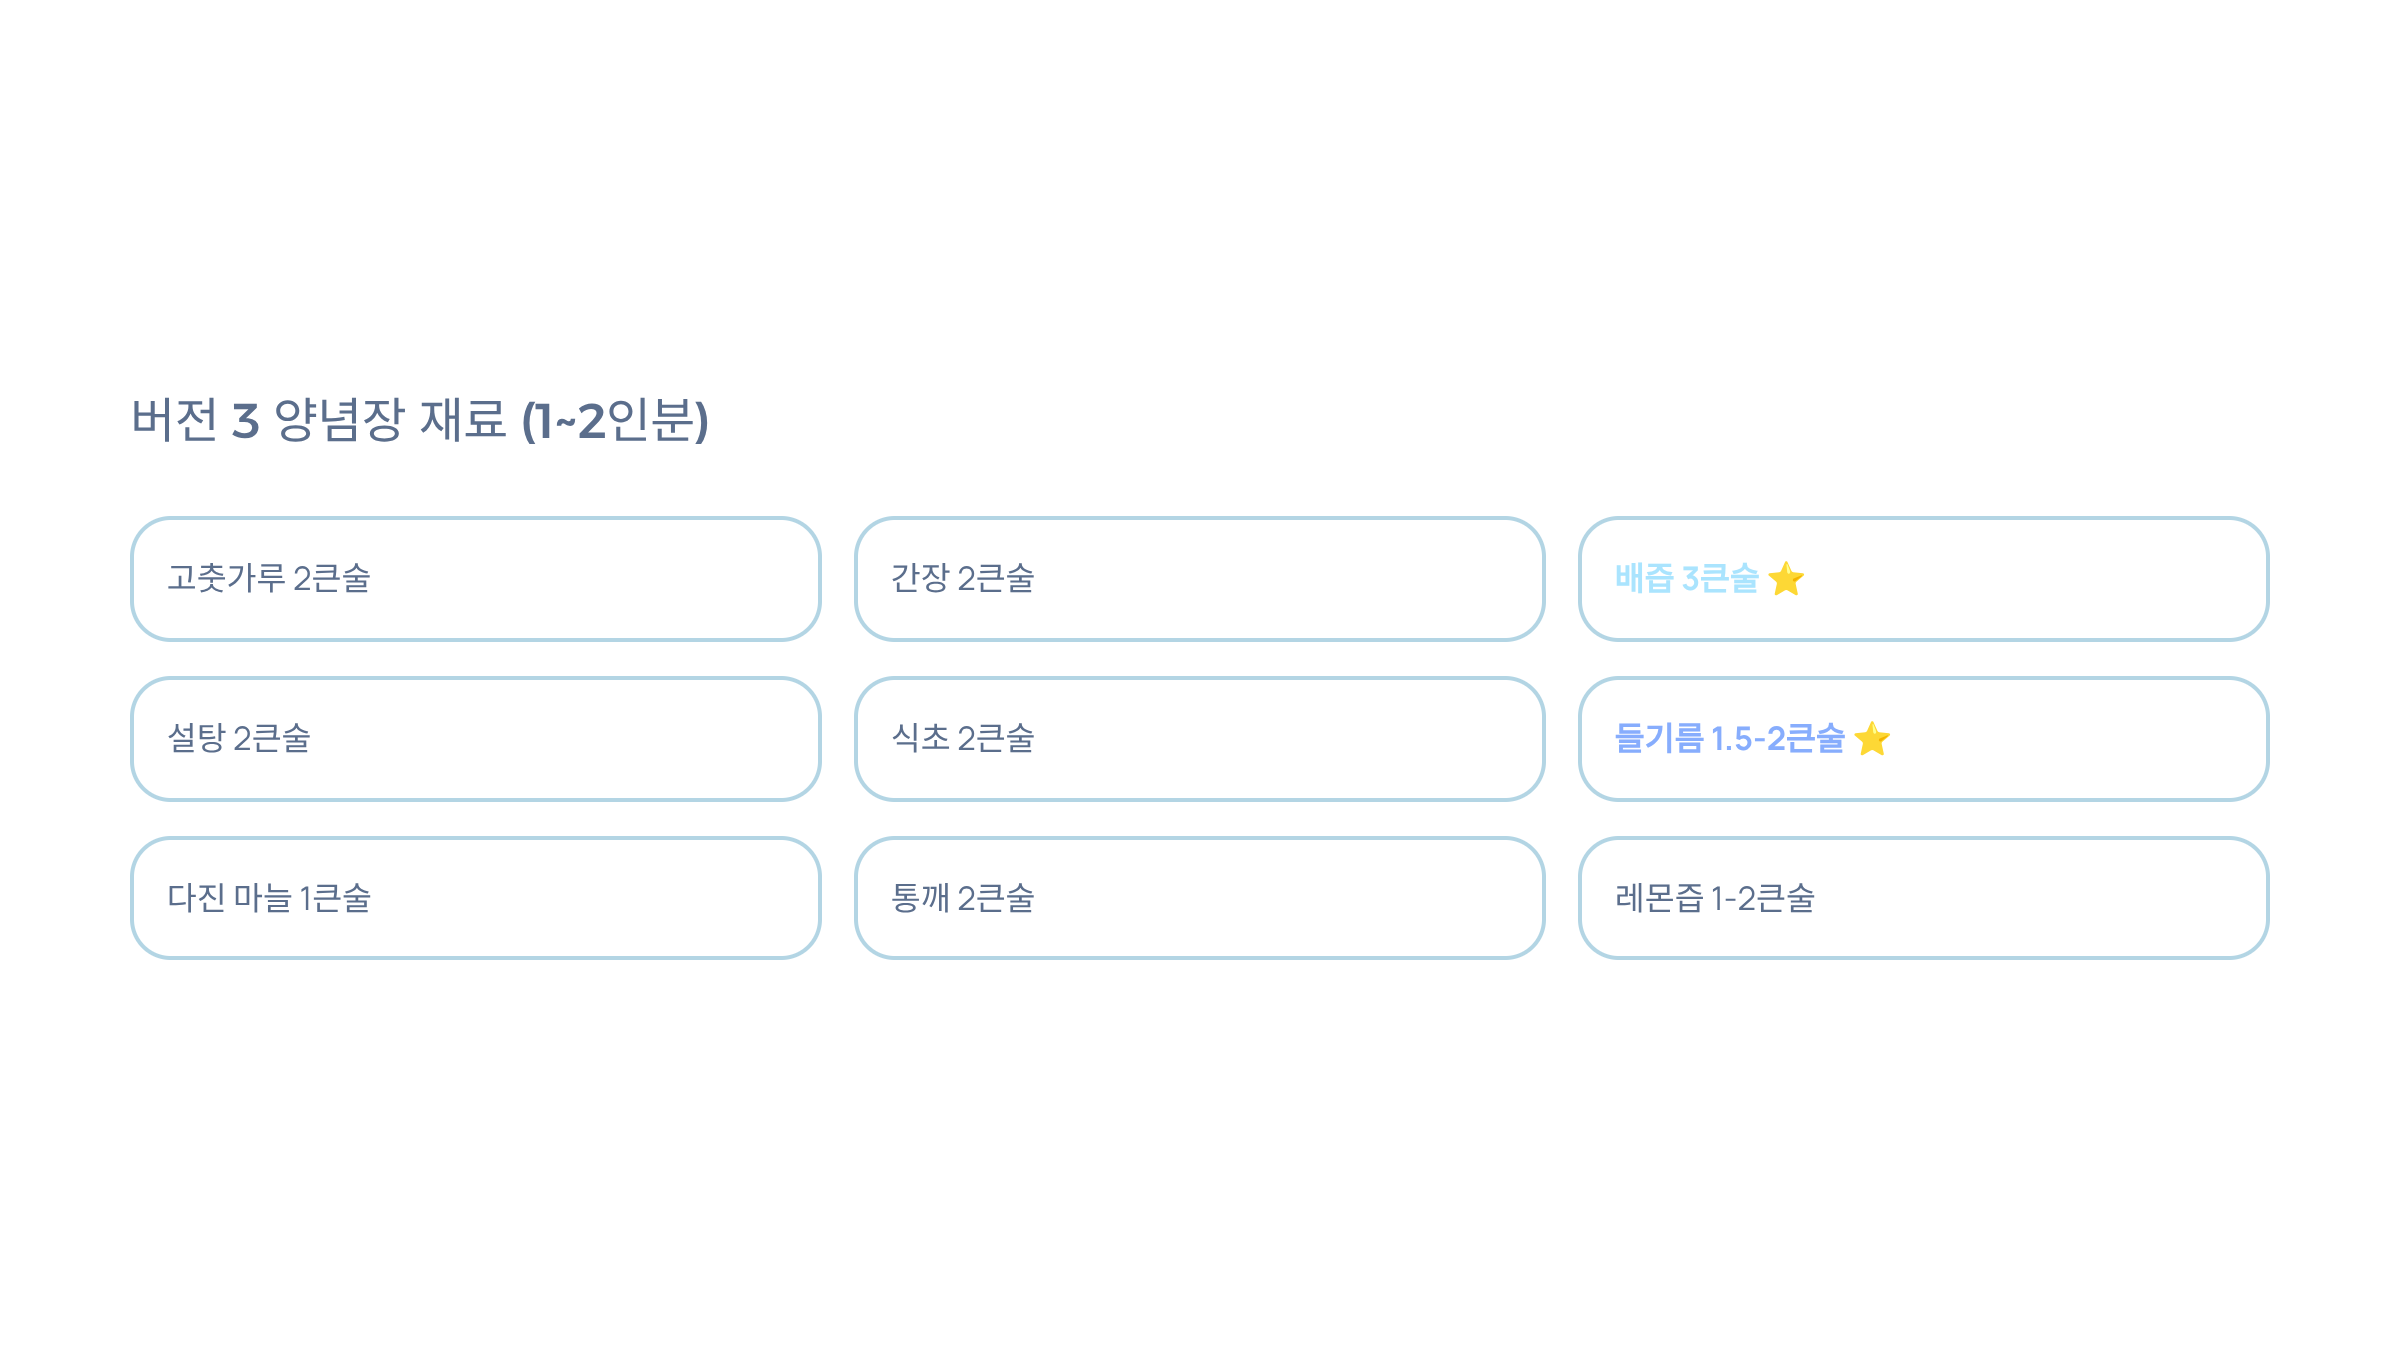
Task: Click the 레몬즙 1-2큰술 text label
Action: (x=1715, y=898)
